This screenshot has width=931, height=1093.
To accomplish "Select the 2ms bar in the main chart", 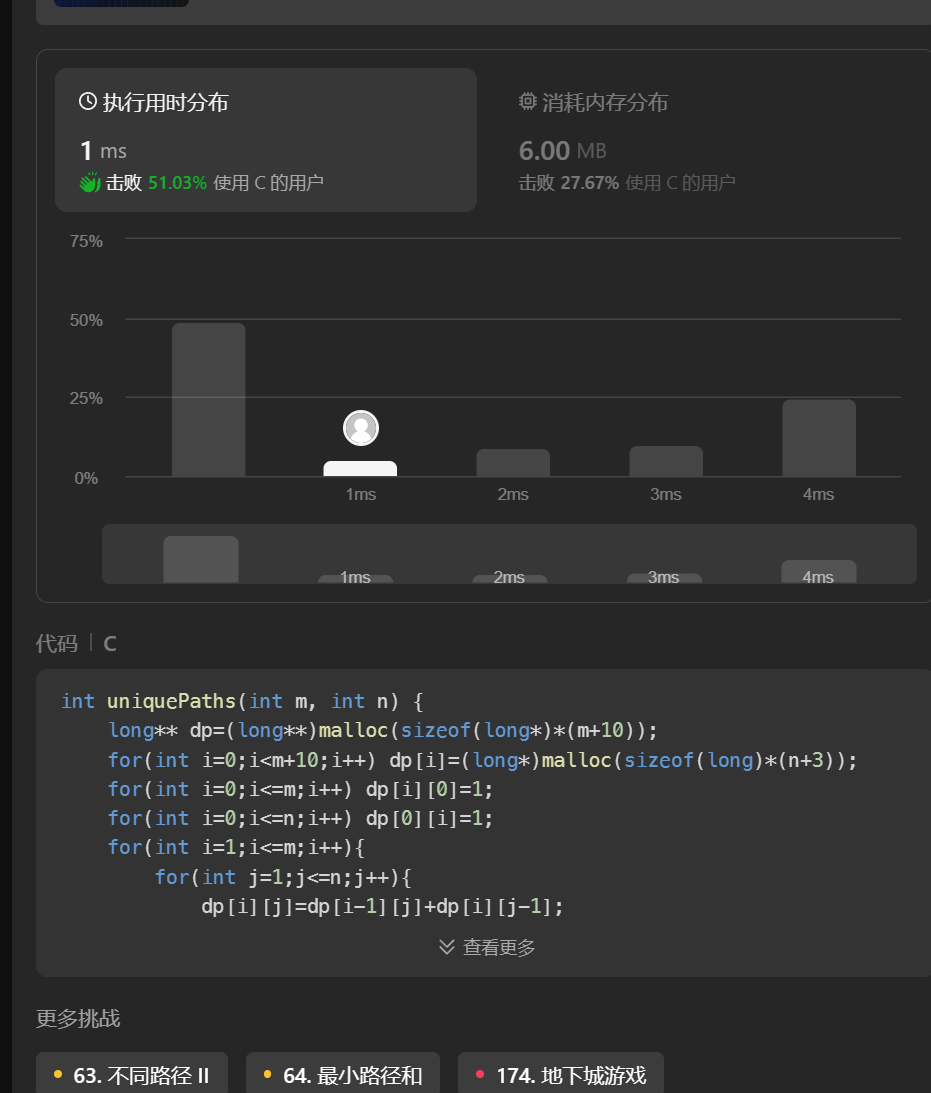I will click(x=513, y=463).
